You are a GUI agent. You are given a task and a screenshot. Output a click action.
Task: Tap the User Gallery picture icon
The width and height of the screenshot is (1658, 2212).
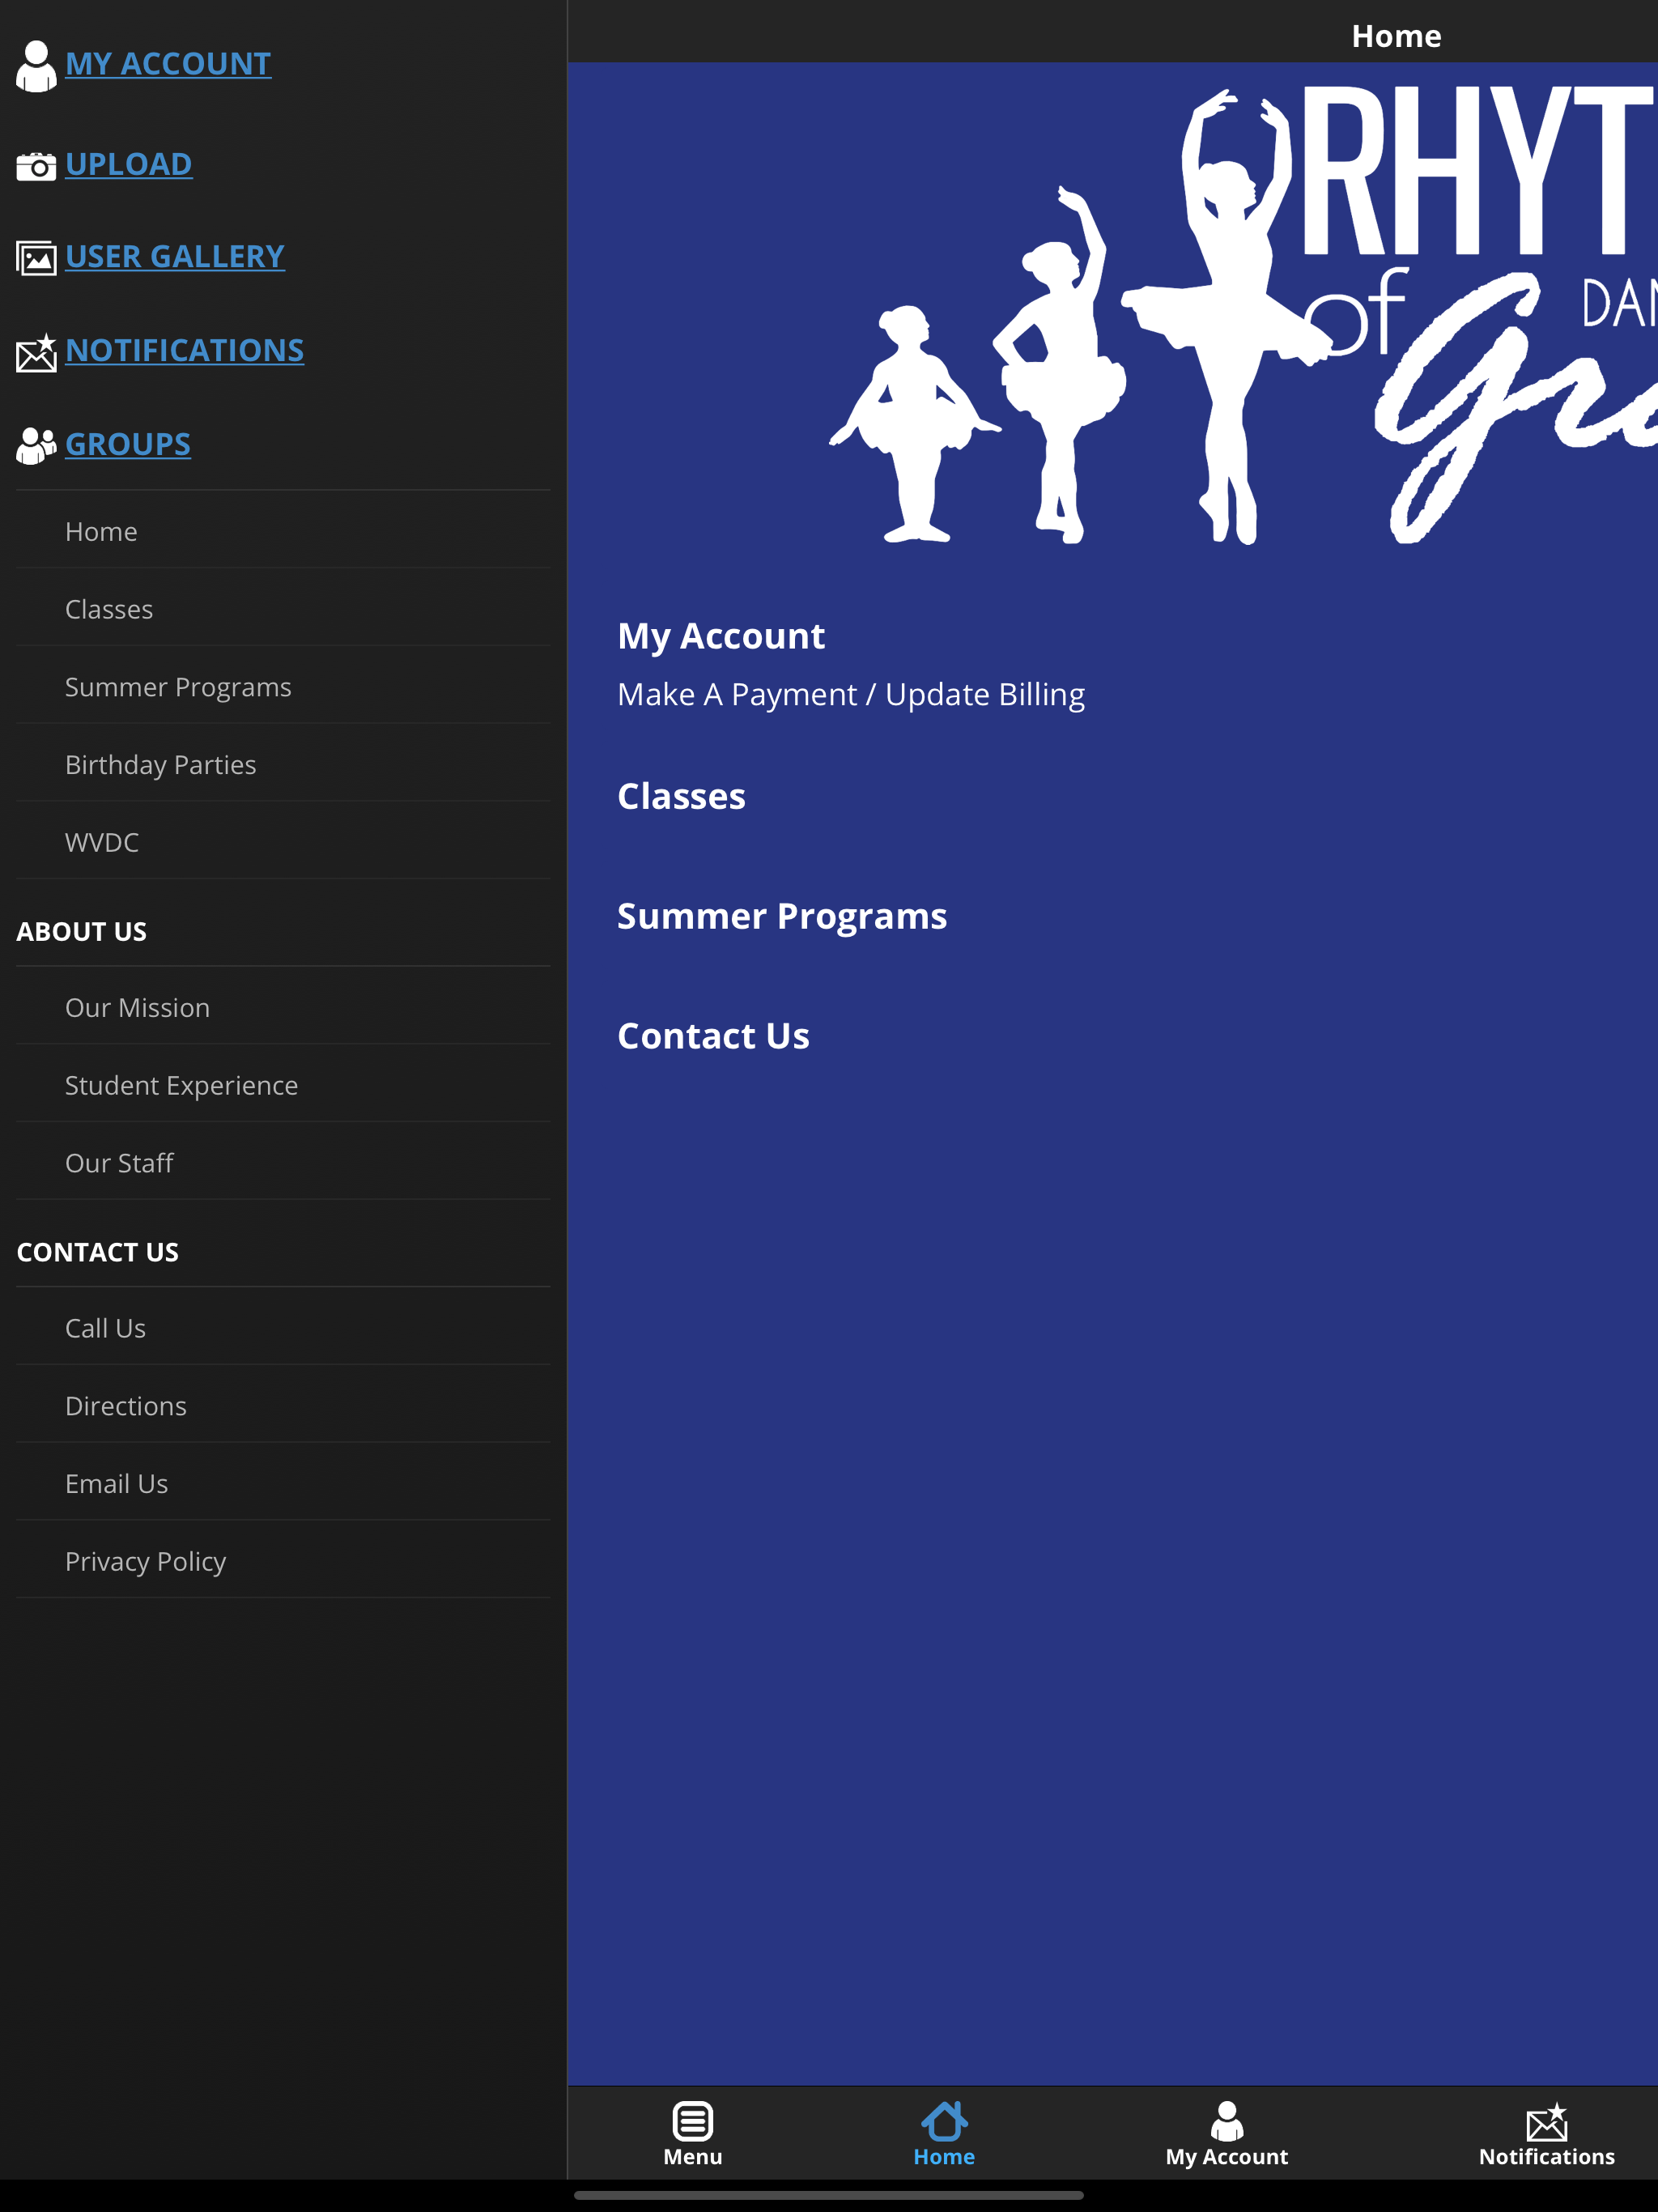36,258
